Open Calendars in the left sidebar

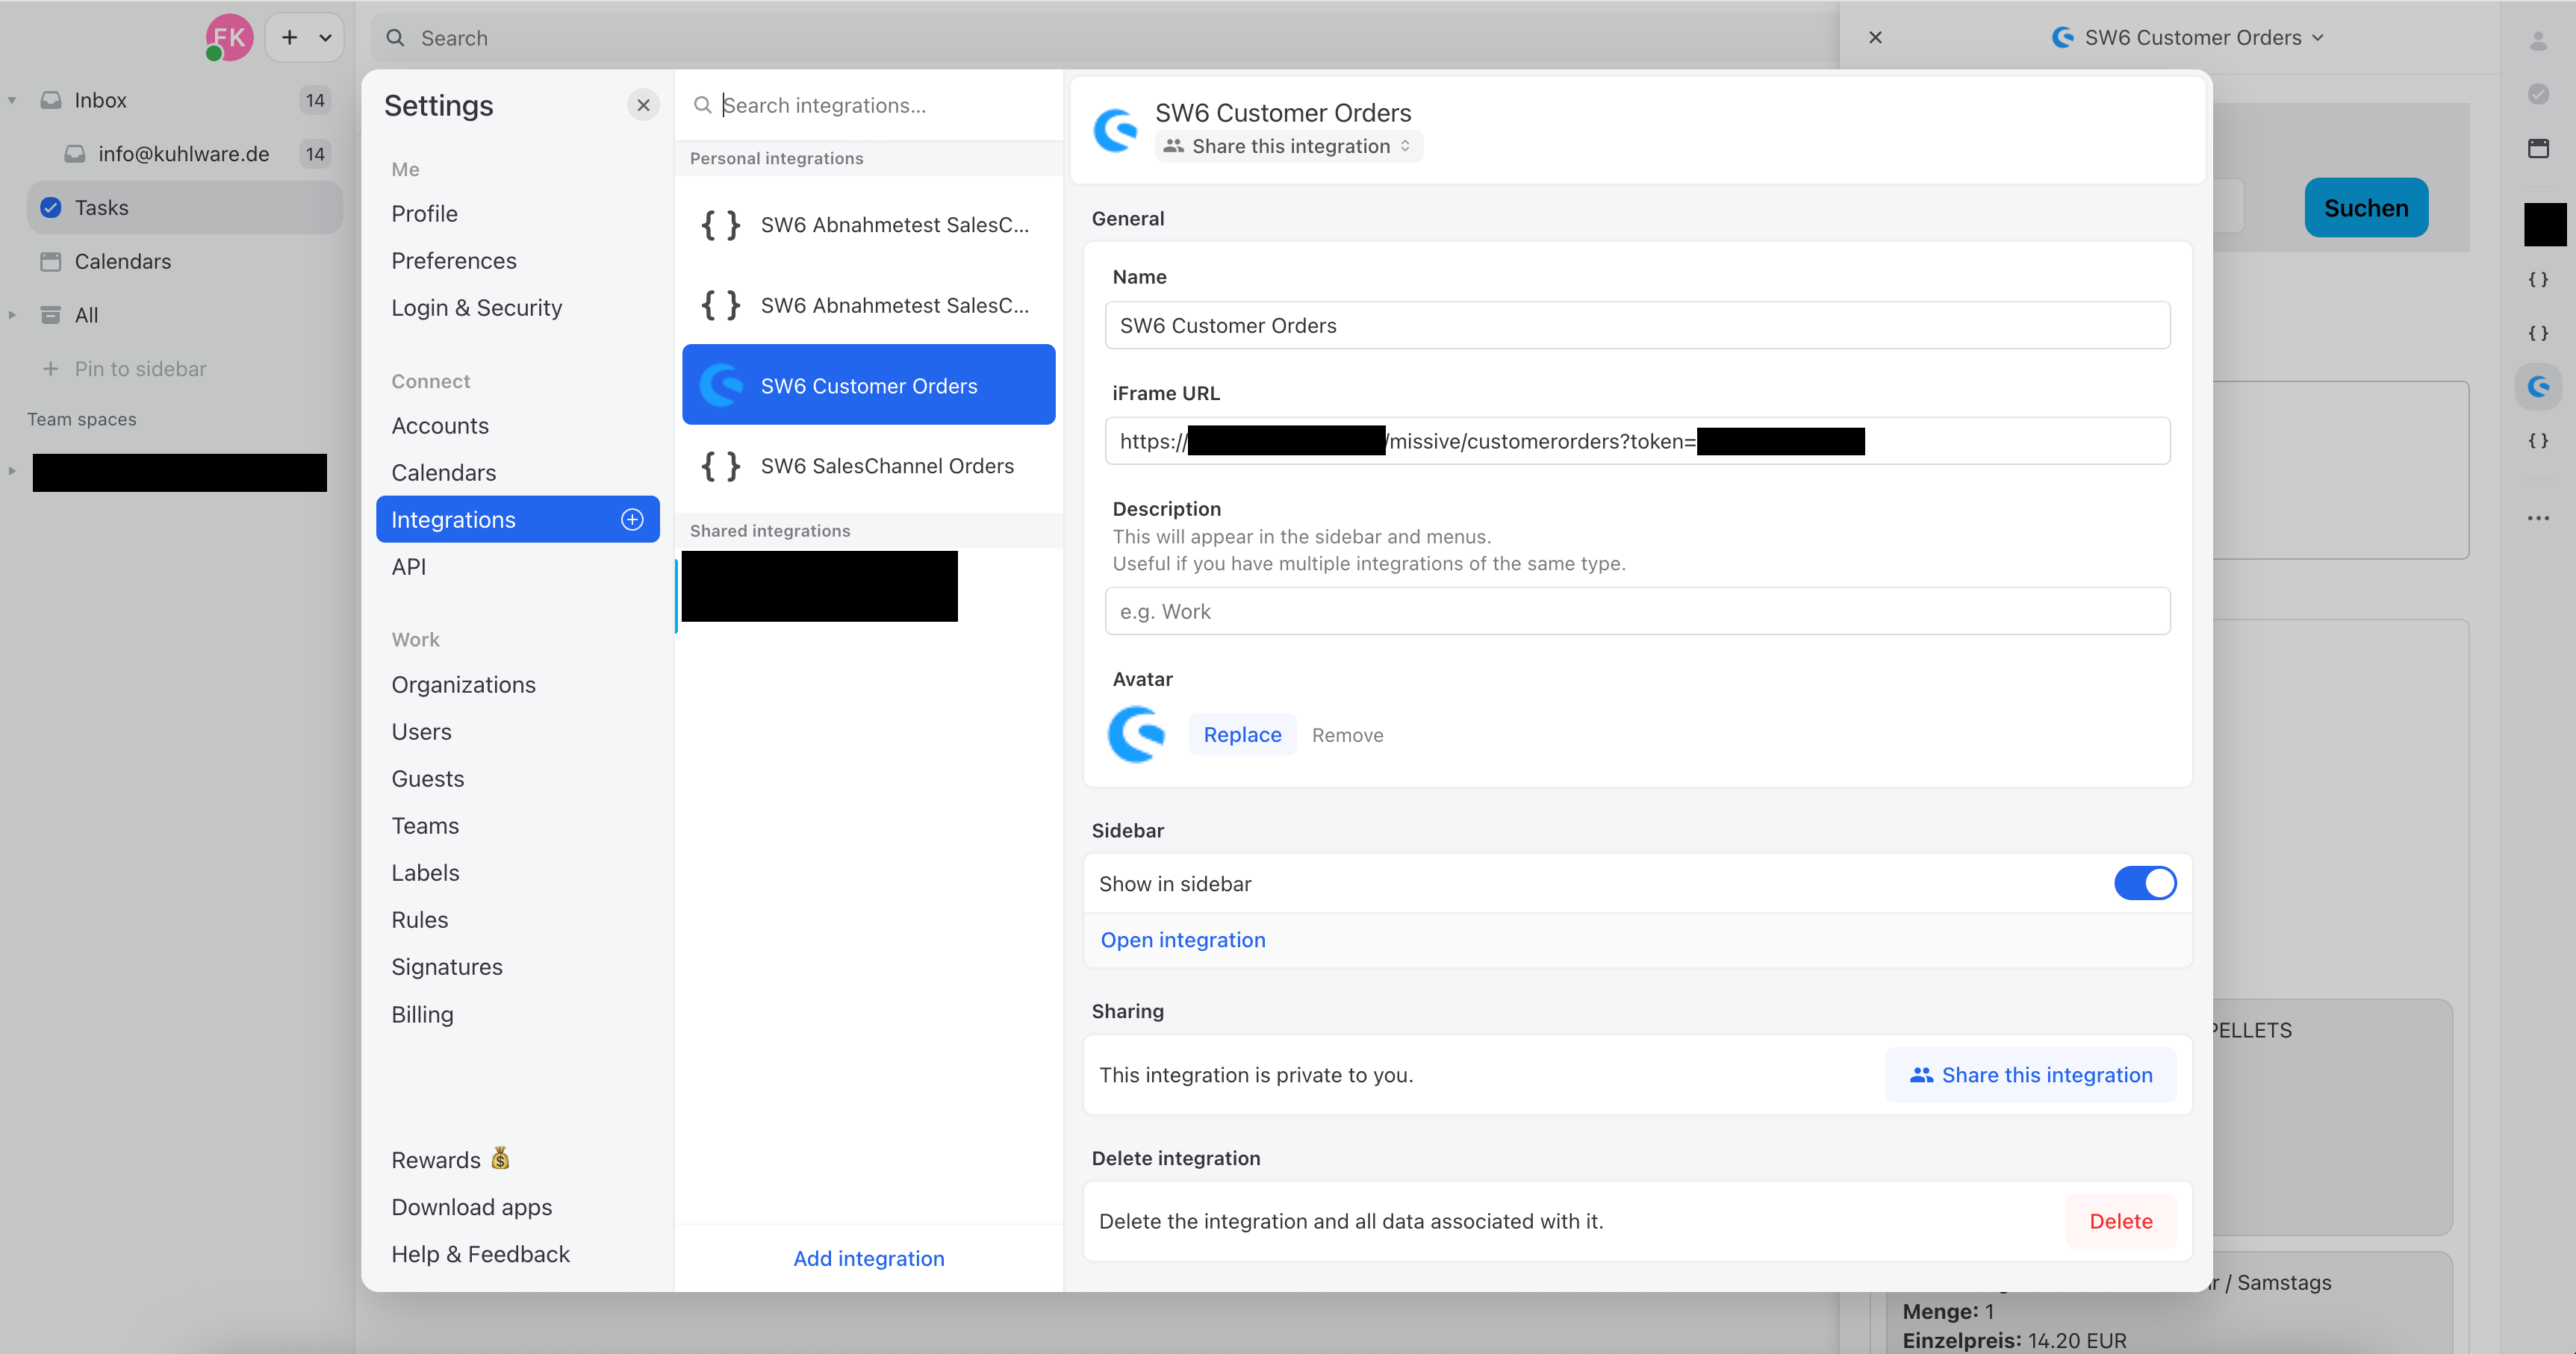pyautogui.click(x=185, y=261)
